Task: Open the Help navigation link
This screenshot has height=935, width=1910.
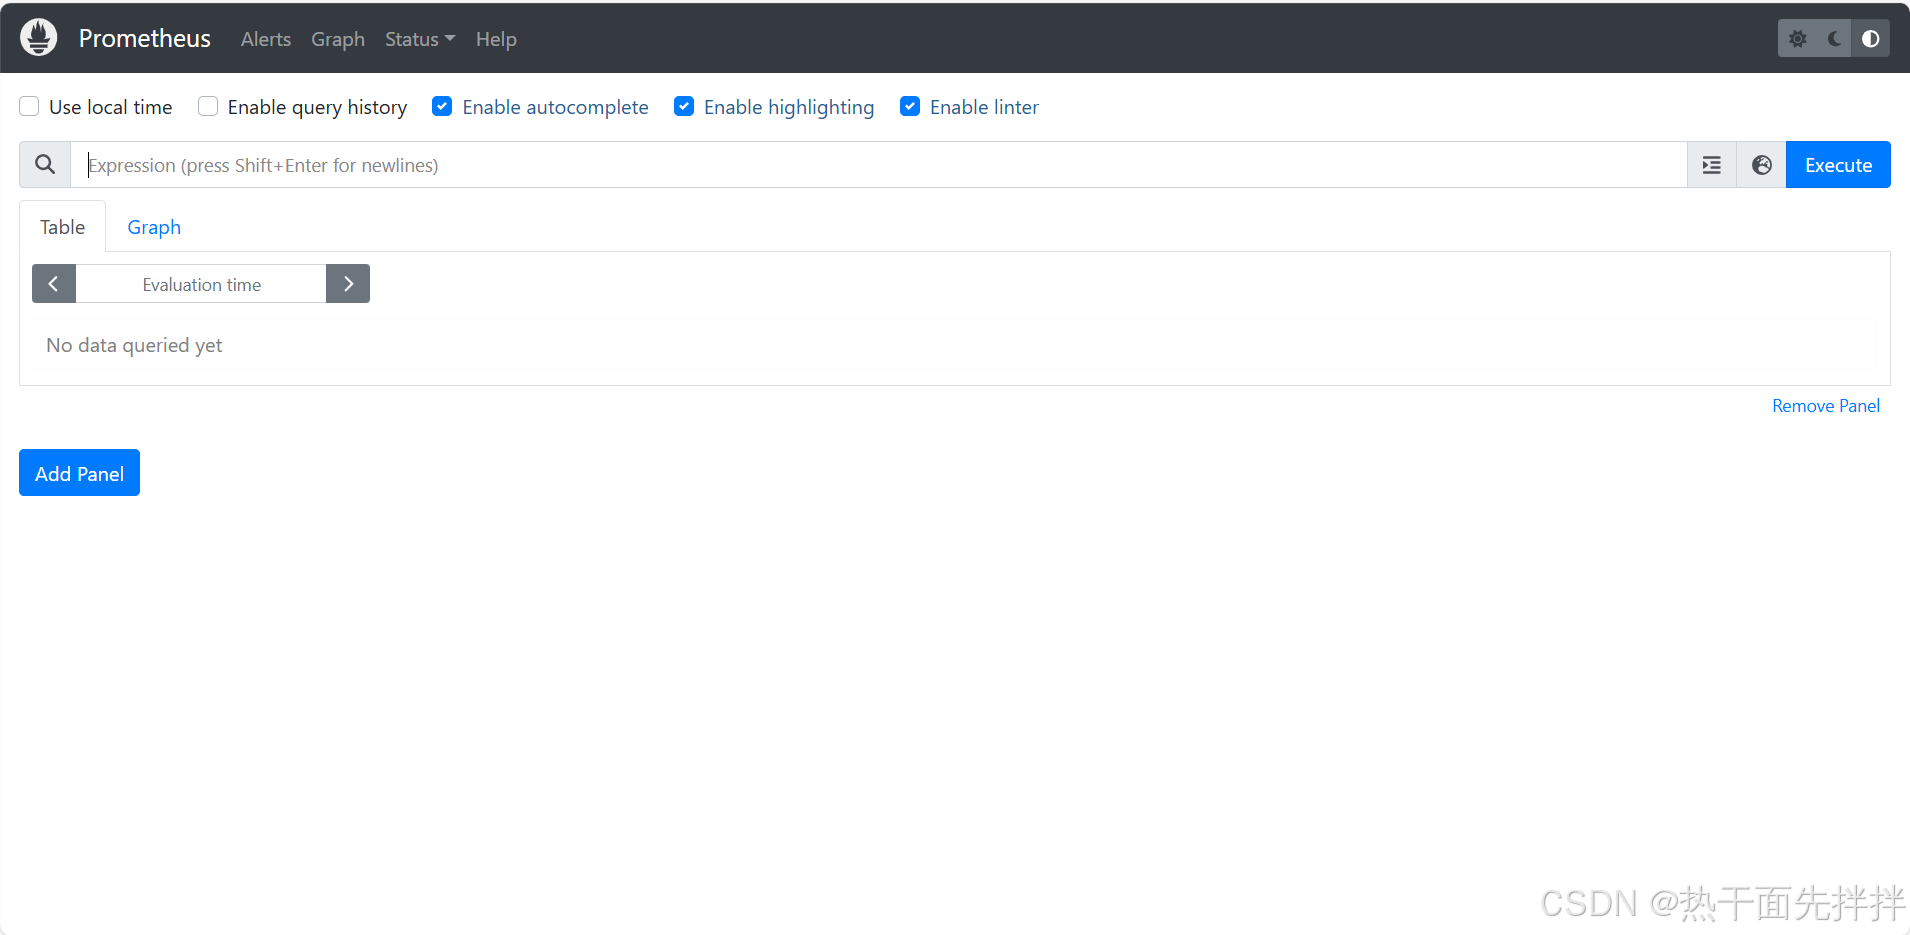Action: [496, 39]
